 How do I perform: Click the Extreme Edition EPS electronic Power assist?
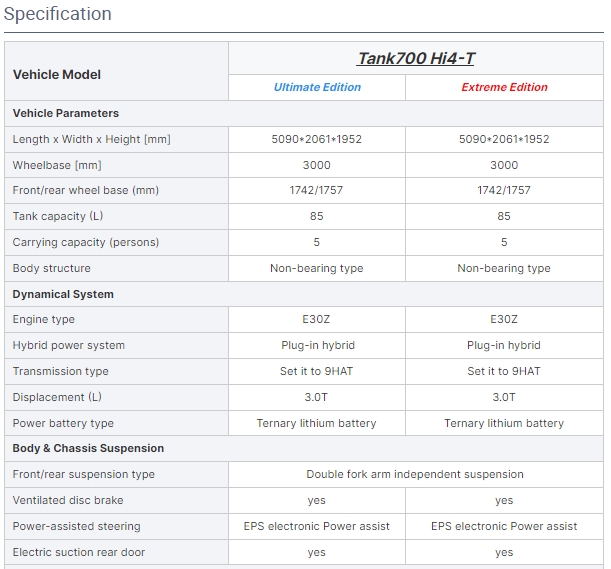(504, 526)
